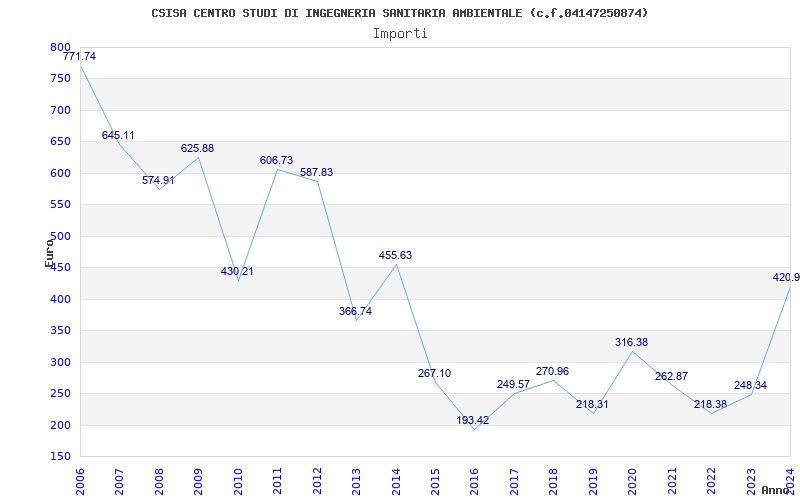This screenshot has width=800, height=500.
Task: Select the 218.31 data label
Action: (x=592, y=405)
